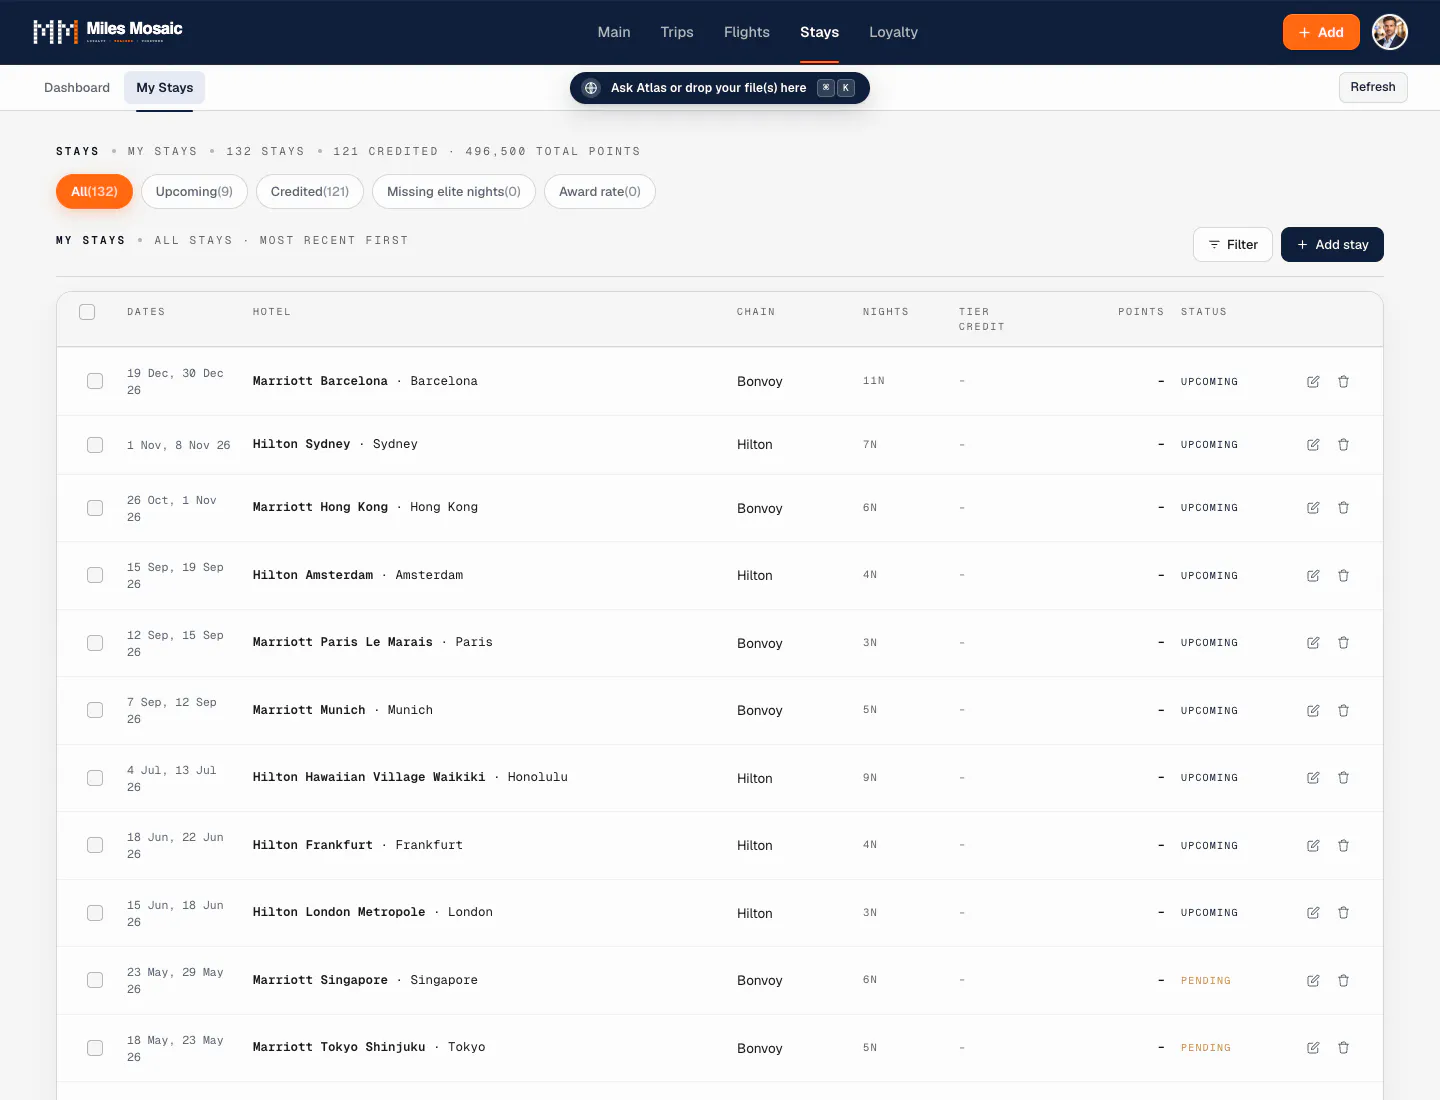
Task: Open the Main section
Action: click(614, 32)
